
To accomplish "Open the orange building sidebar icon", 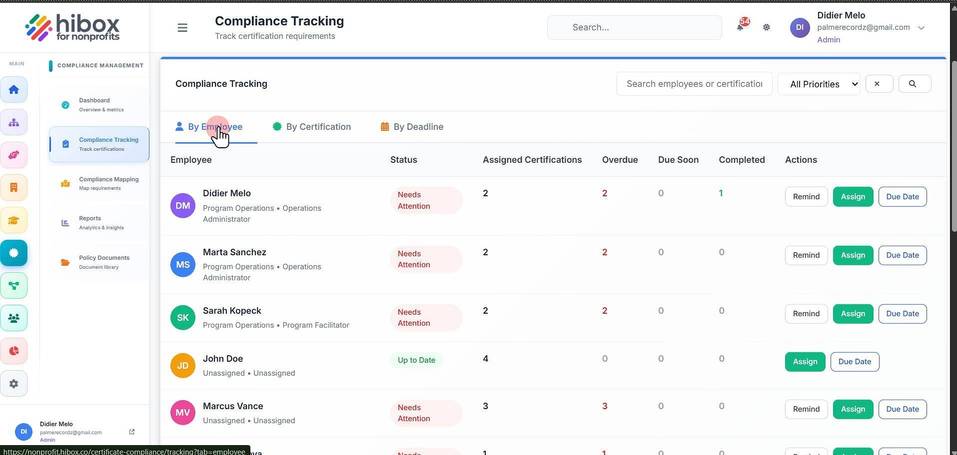I will [x=13, y=187].
